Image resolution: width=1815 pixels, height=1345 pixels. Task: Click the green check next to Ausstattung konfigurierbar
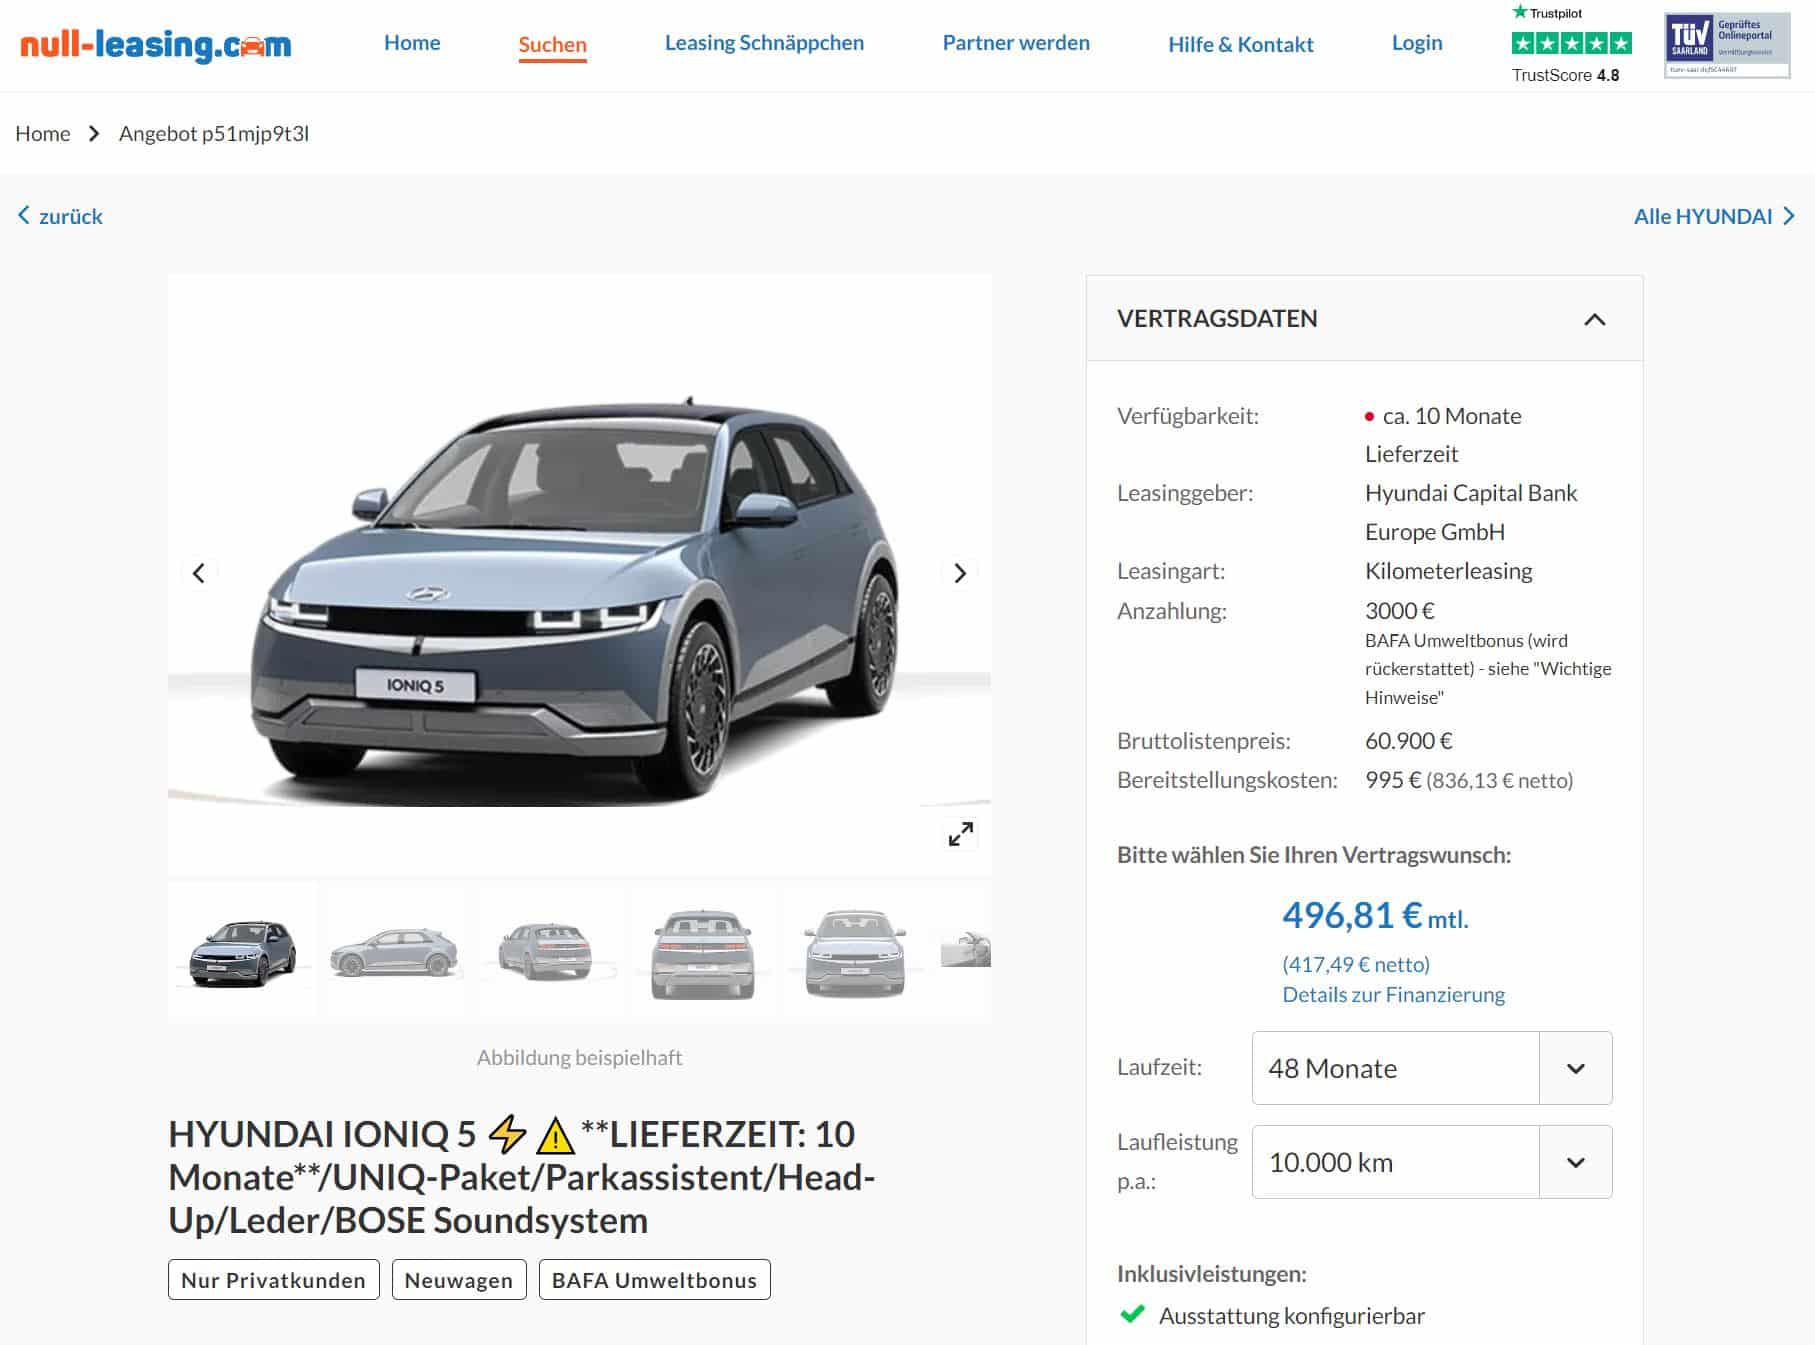[x=1132, y=1314]
